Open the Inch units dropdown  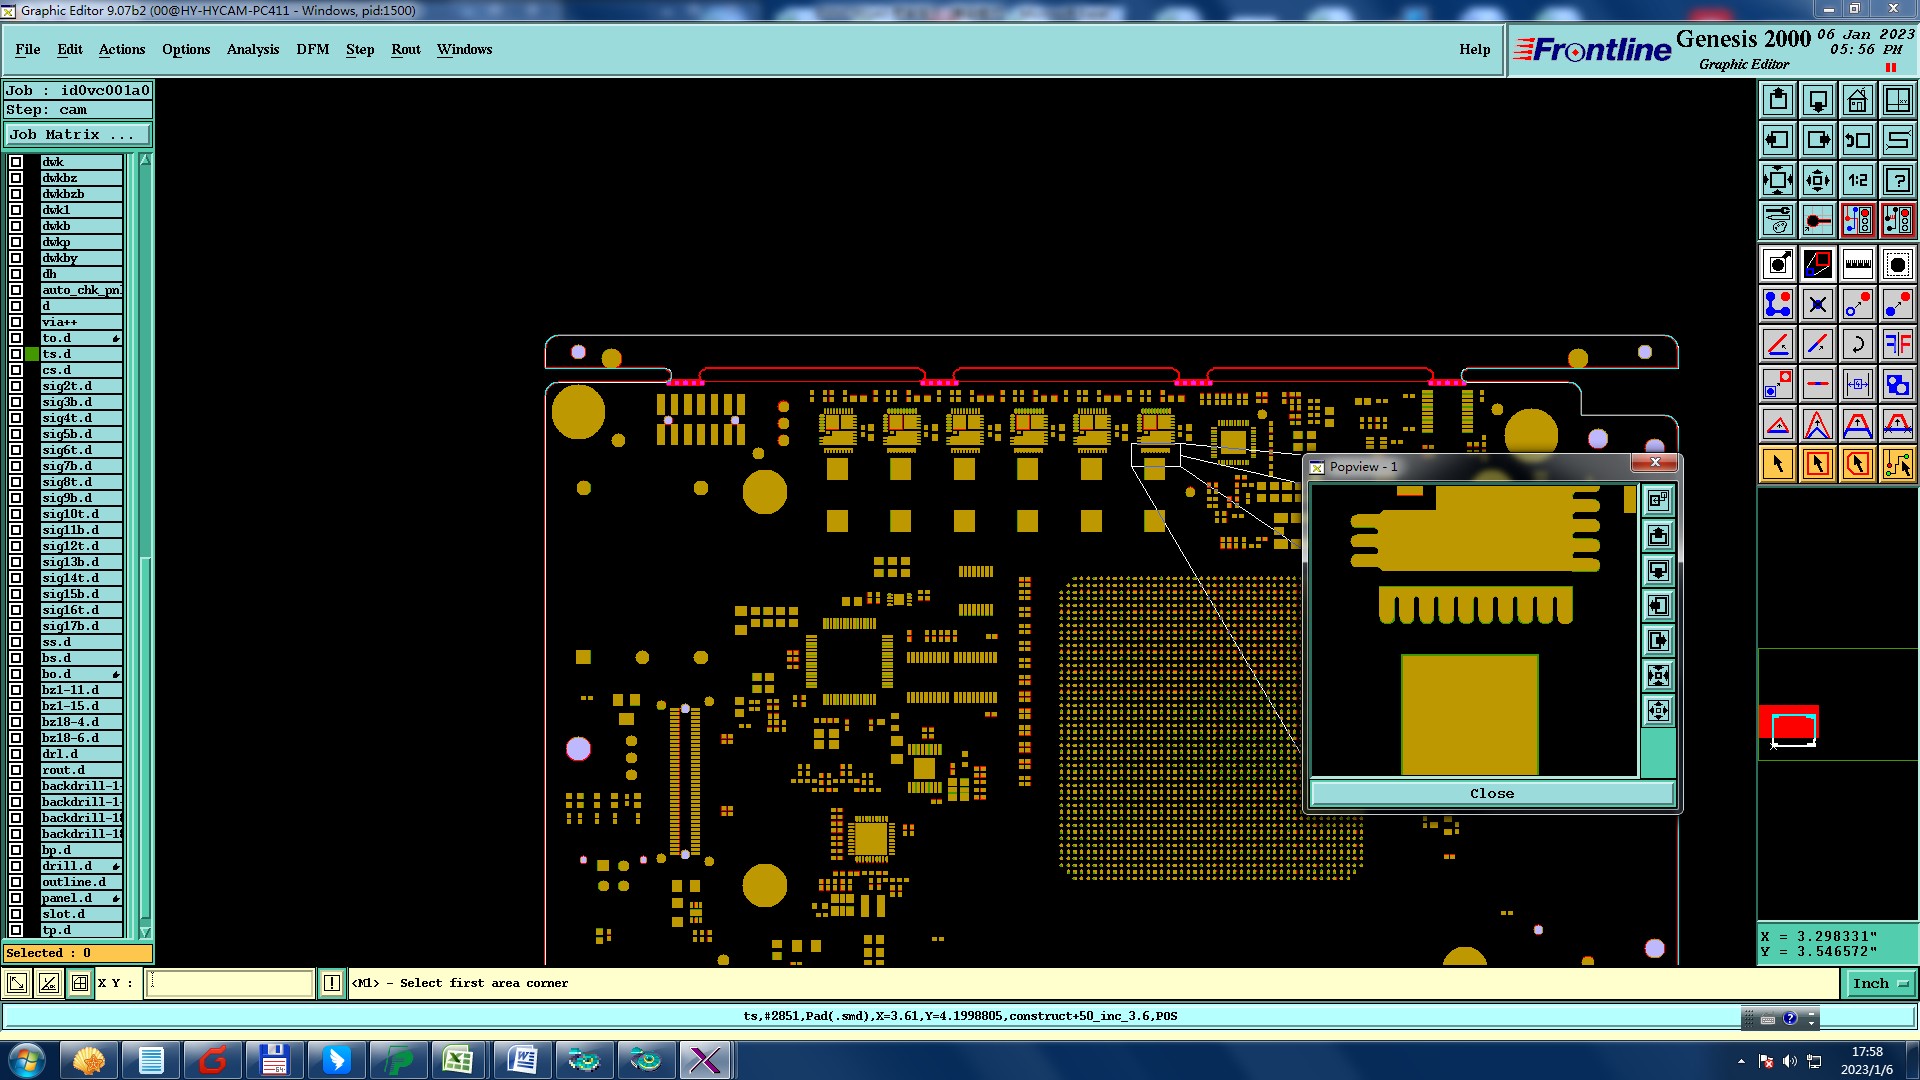[x=1879, y=983]
